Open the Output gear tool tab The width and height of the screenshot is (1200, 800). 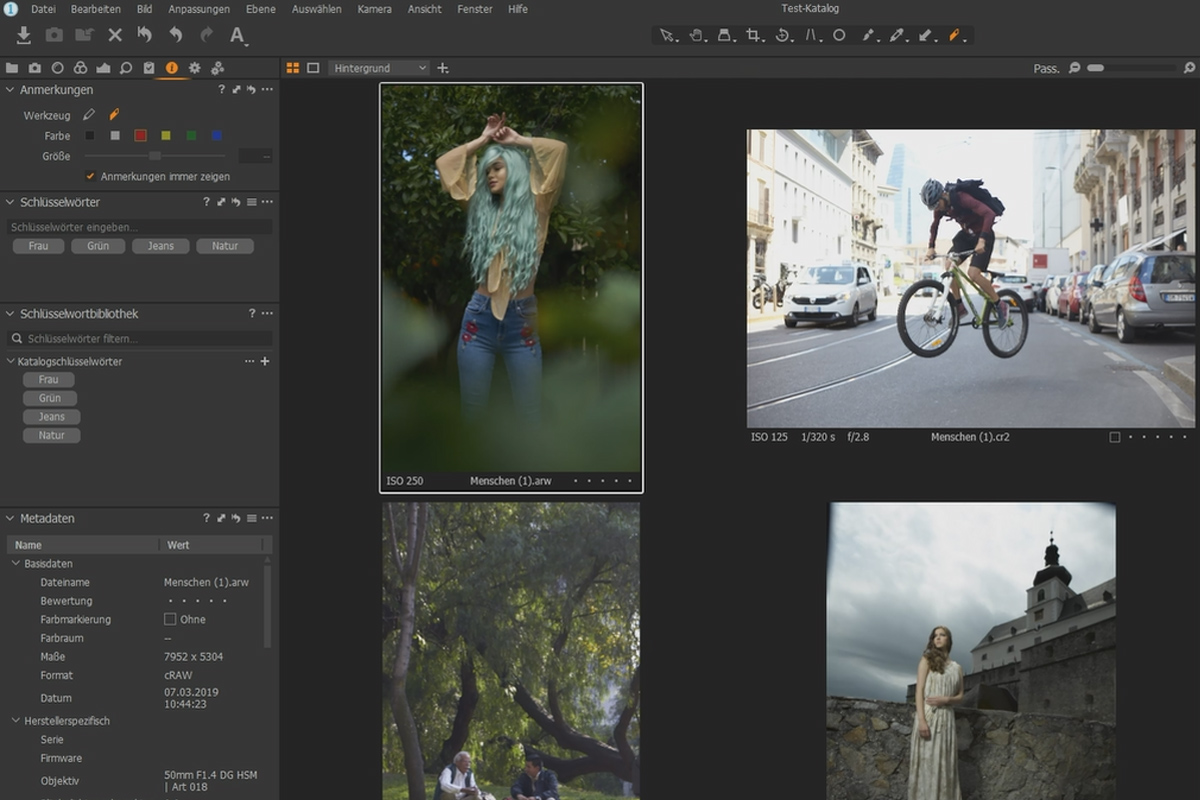tap(194, 68)
